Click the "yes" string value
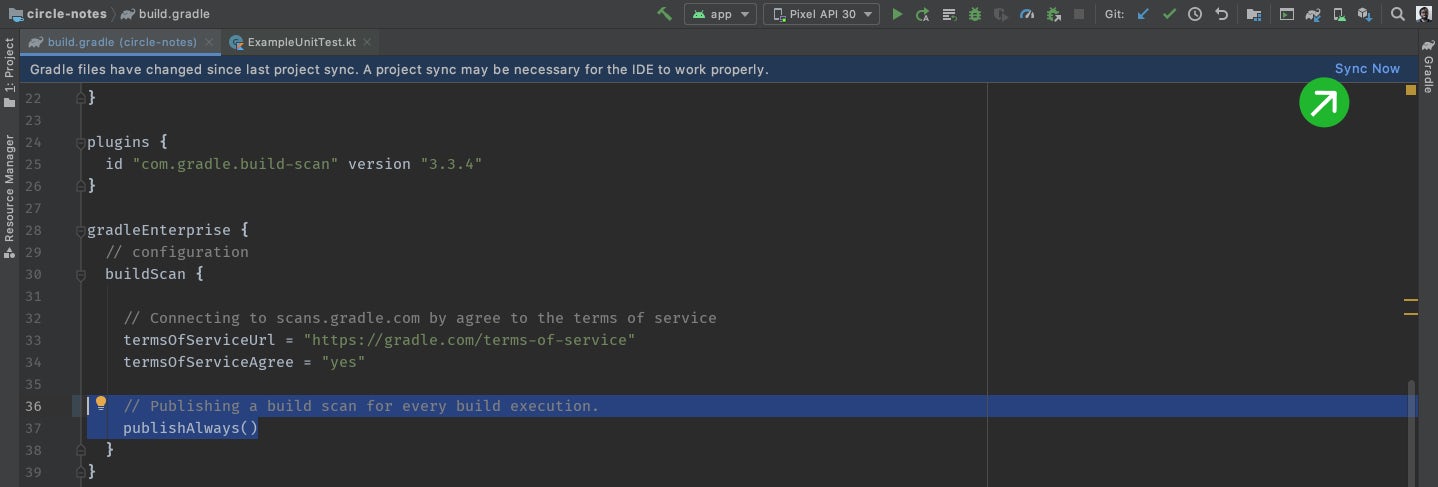The width and height of the screenshot is (1438, 487). [343, 362]
